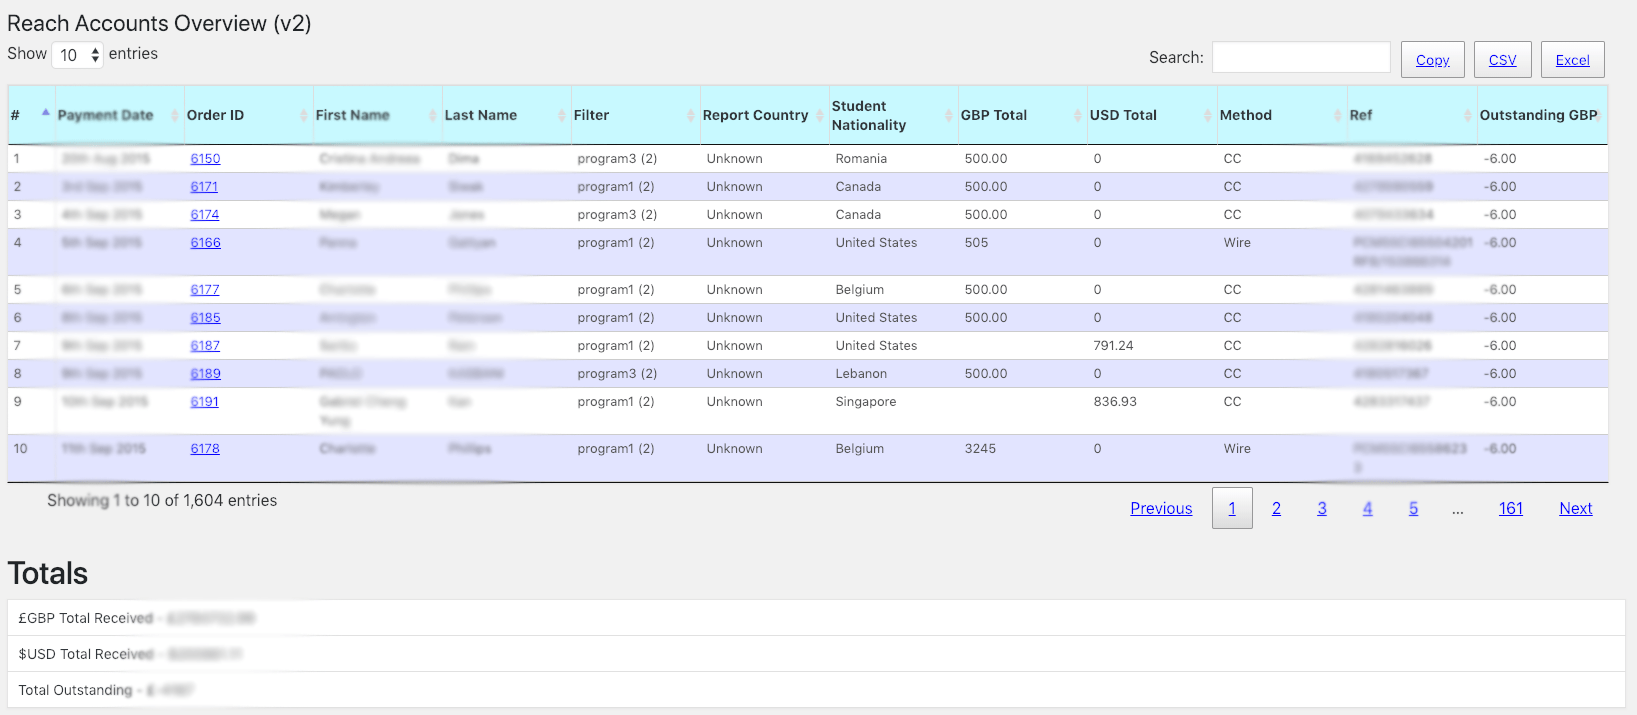Select pagination page 1

click(1232, 508)
